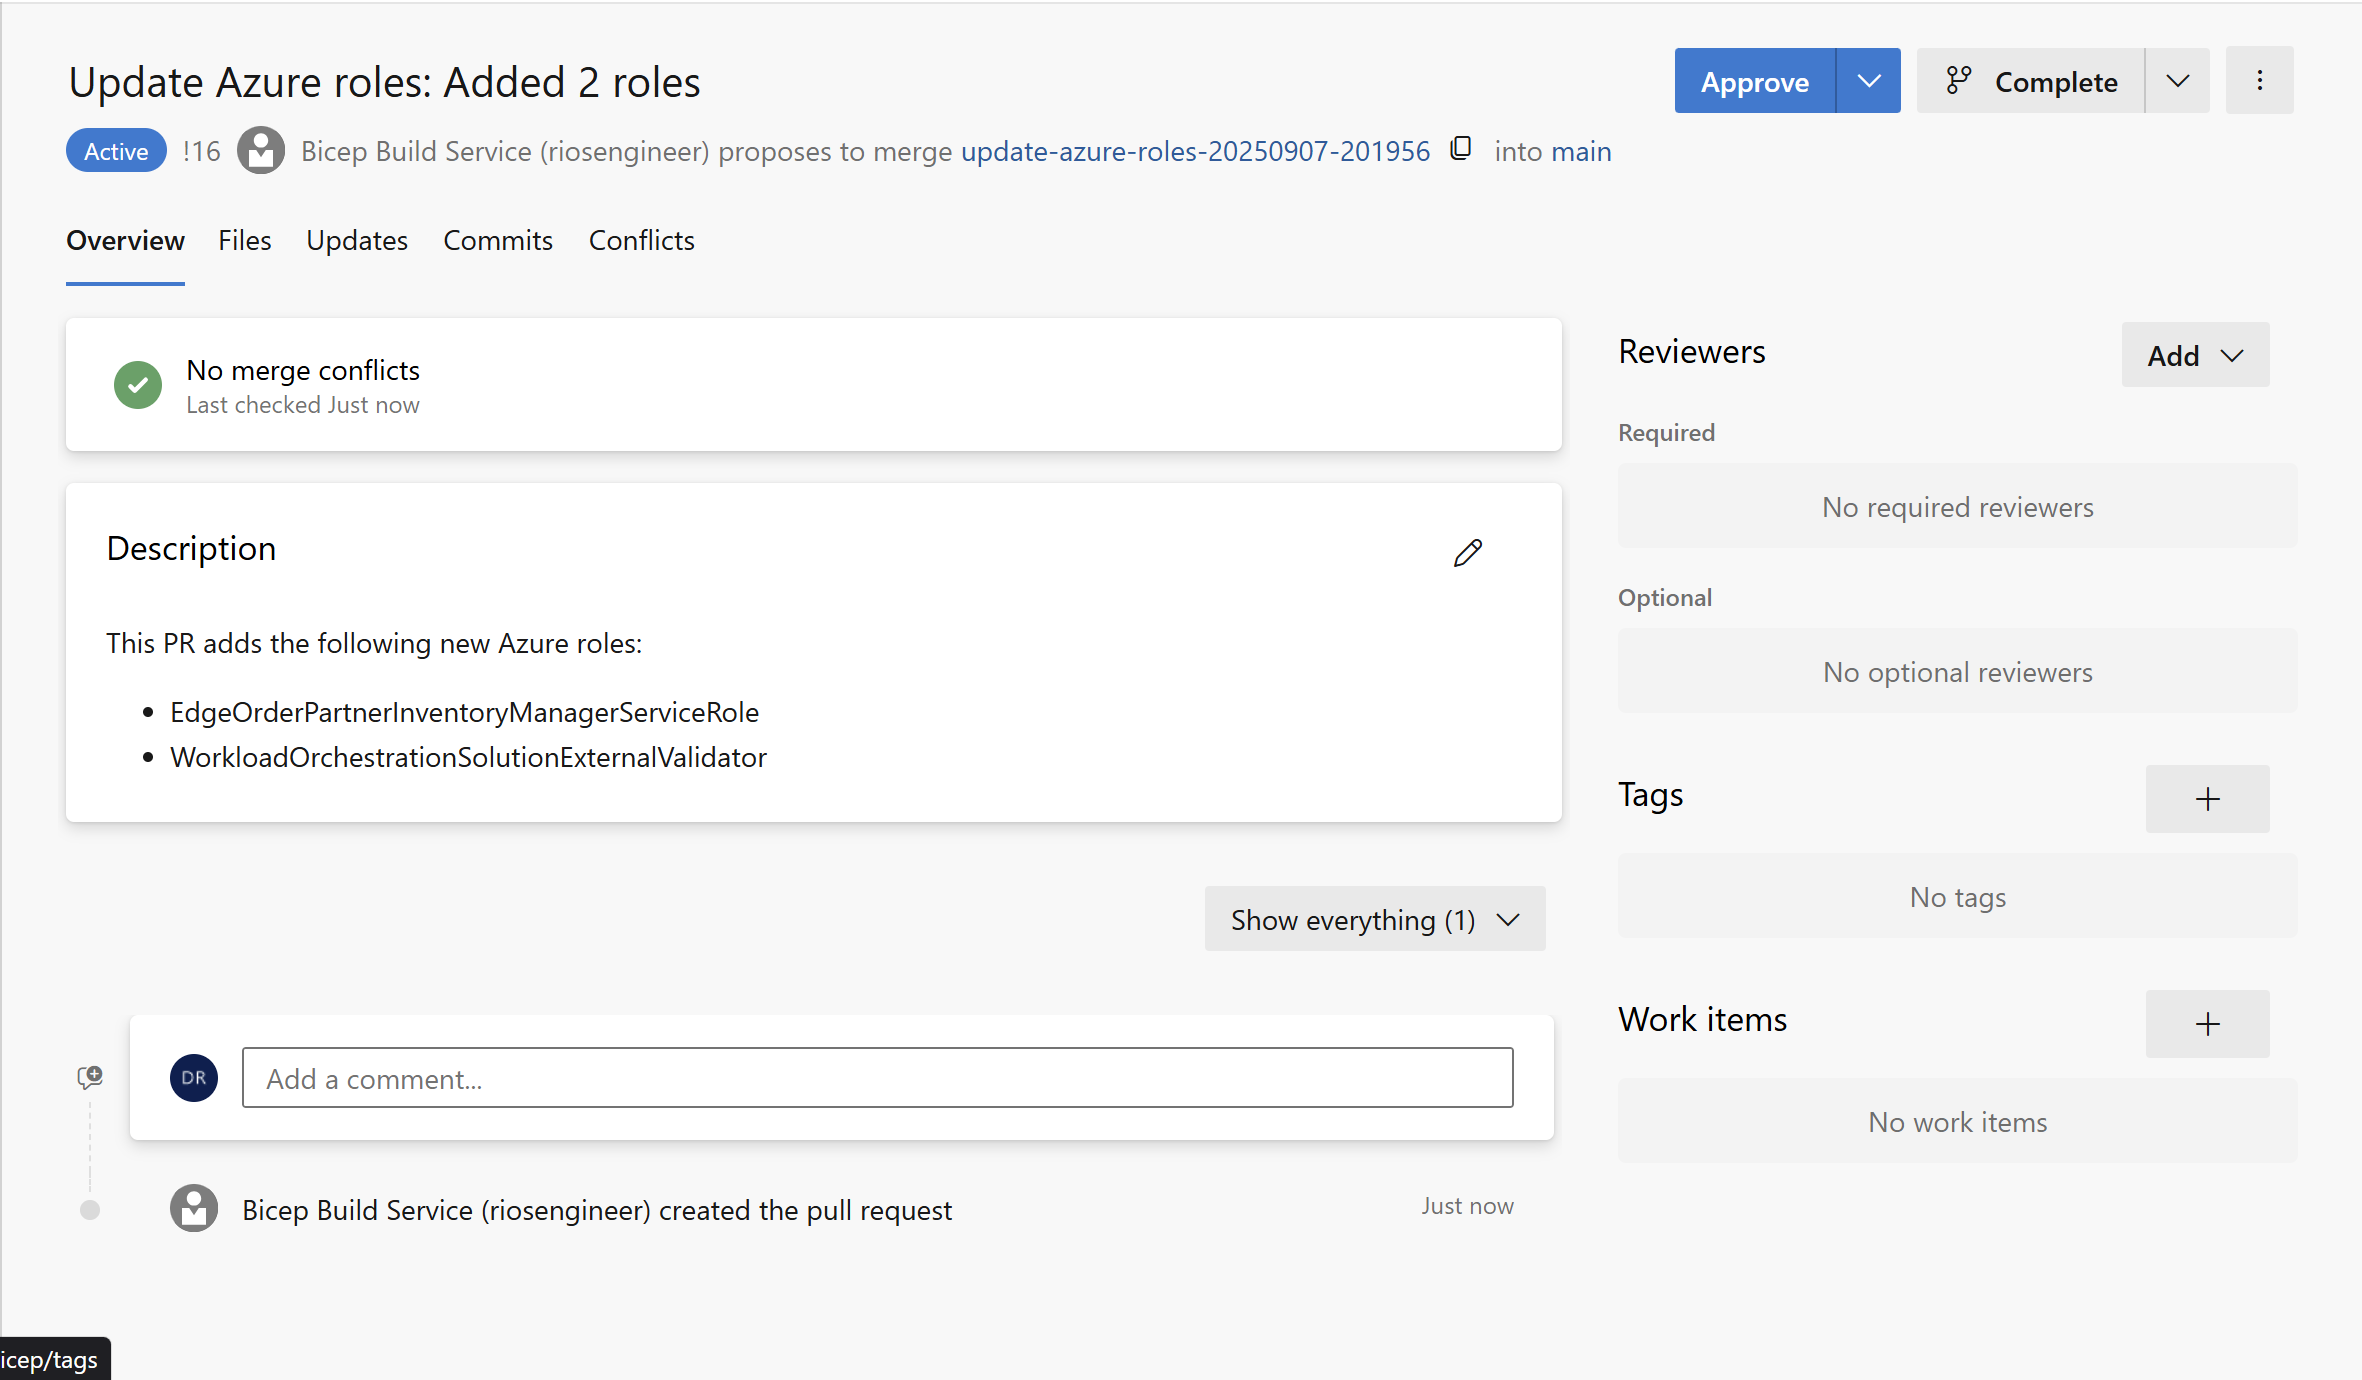Open the Add reviewers dropdown
2362x1380 pixels.
[x=2195, y=355]
